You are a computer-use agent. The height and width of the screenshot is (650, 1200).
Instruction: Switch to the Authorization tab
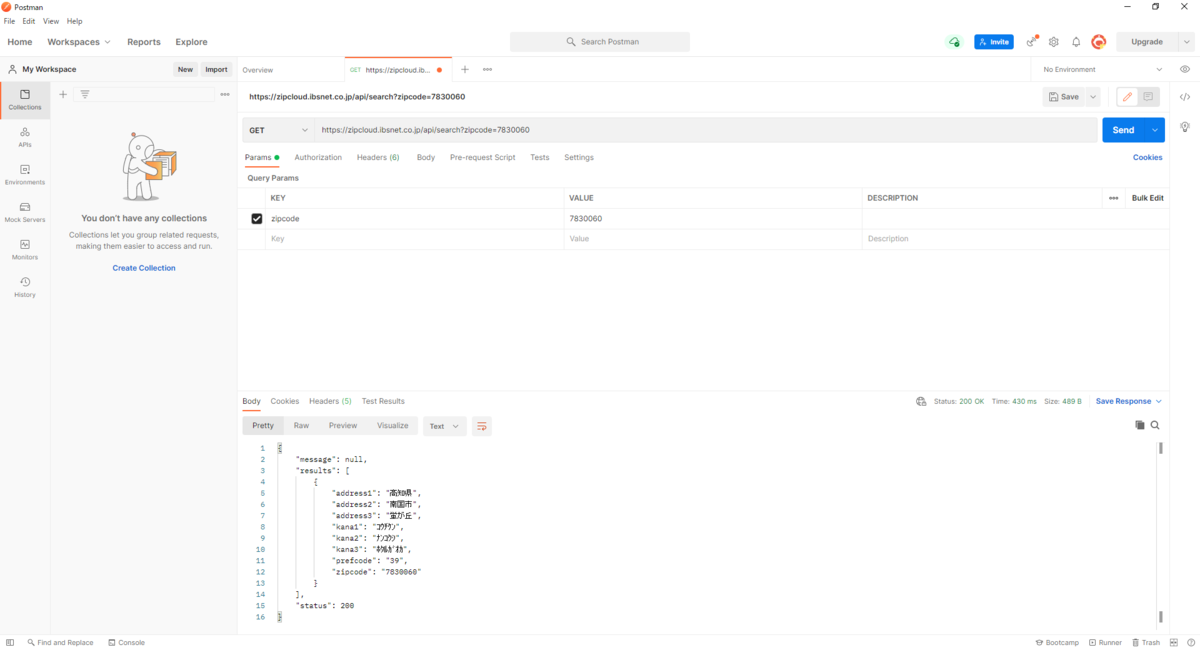click(x=318, y=158)
